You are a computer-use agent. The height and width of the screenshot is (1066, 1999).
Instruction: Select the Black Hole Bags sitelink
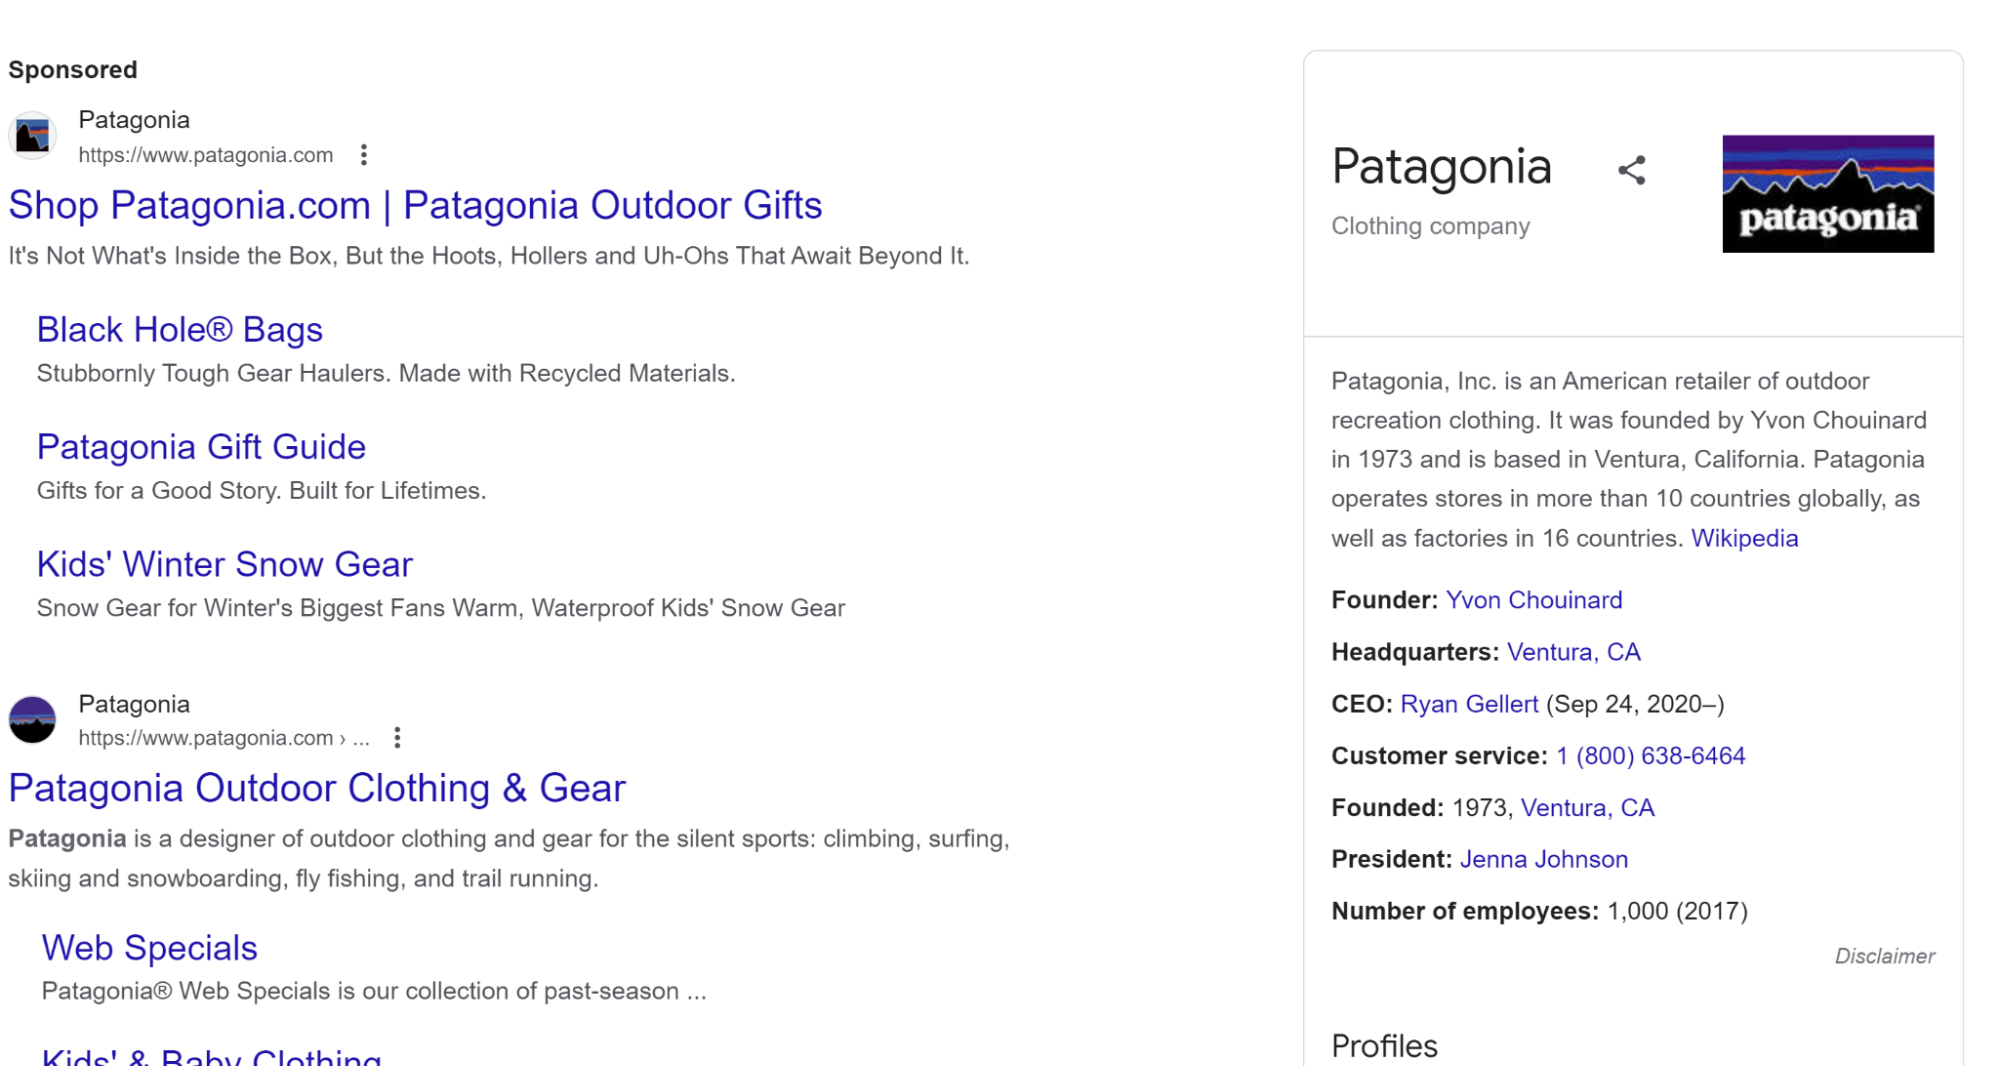(x=179, y=329)
